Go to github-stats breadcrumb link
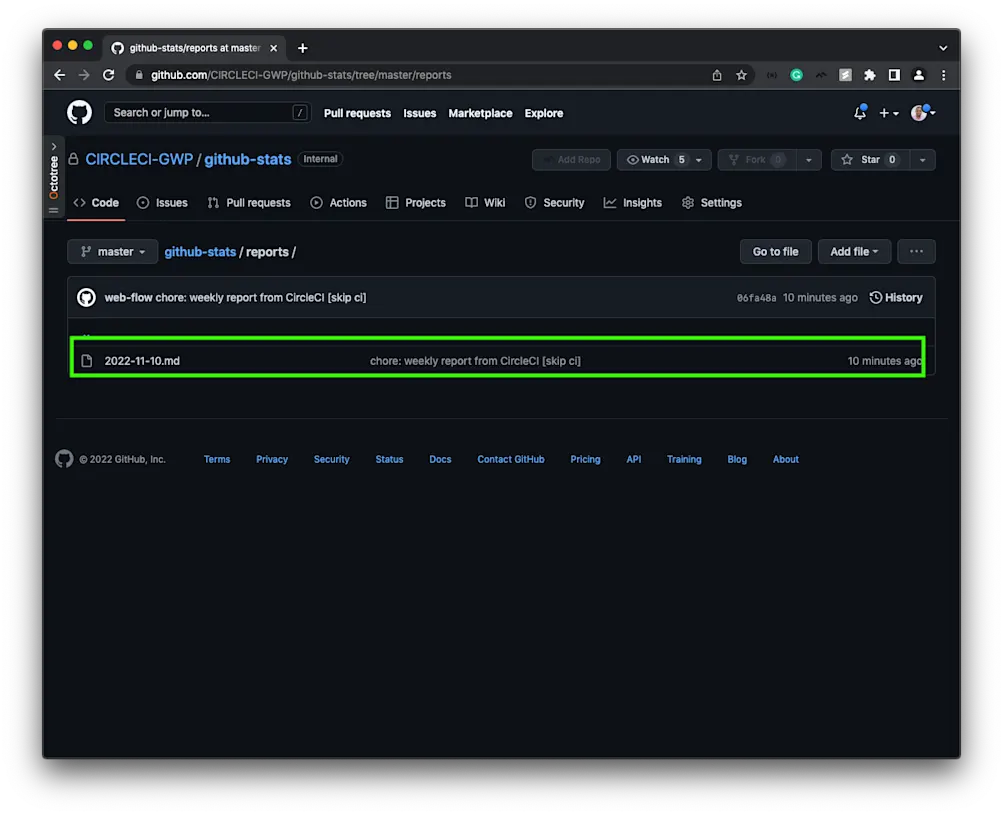This screenshot has height=815, width=1003. coord(200,252)
